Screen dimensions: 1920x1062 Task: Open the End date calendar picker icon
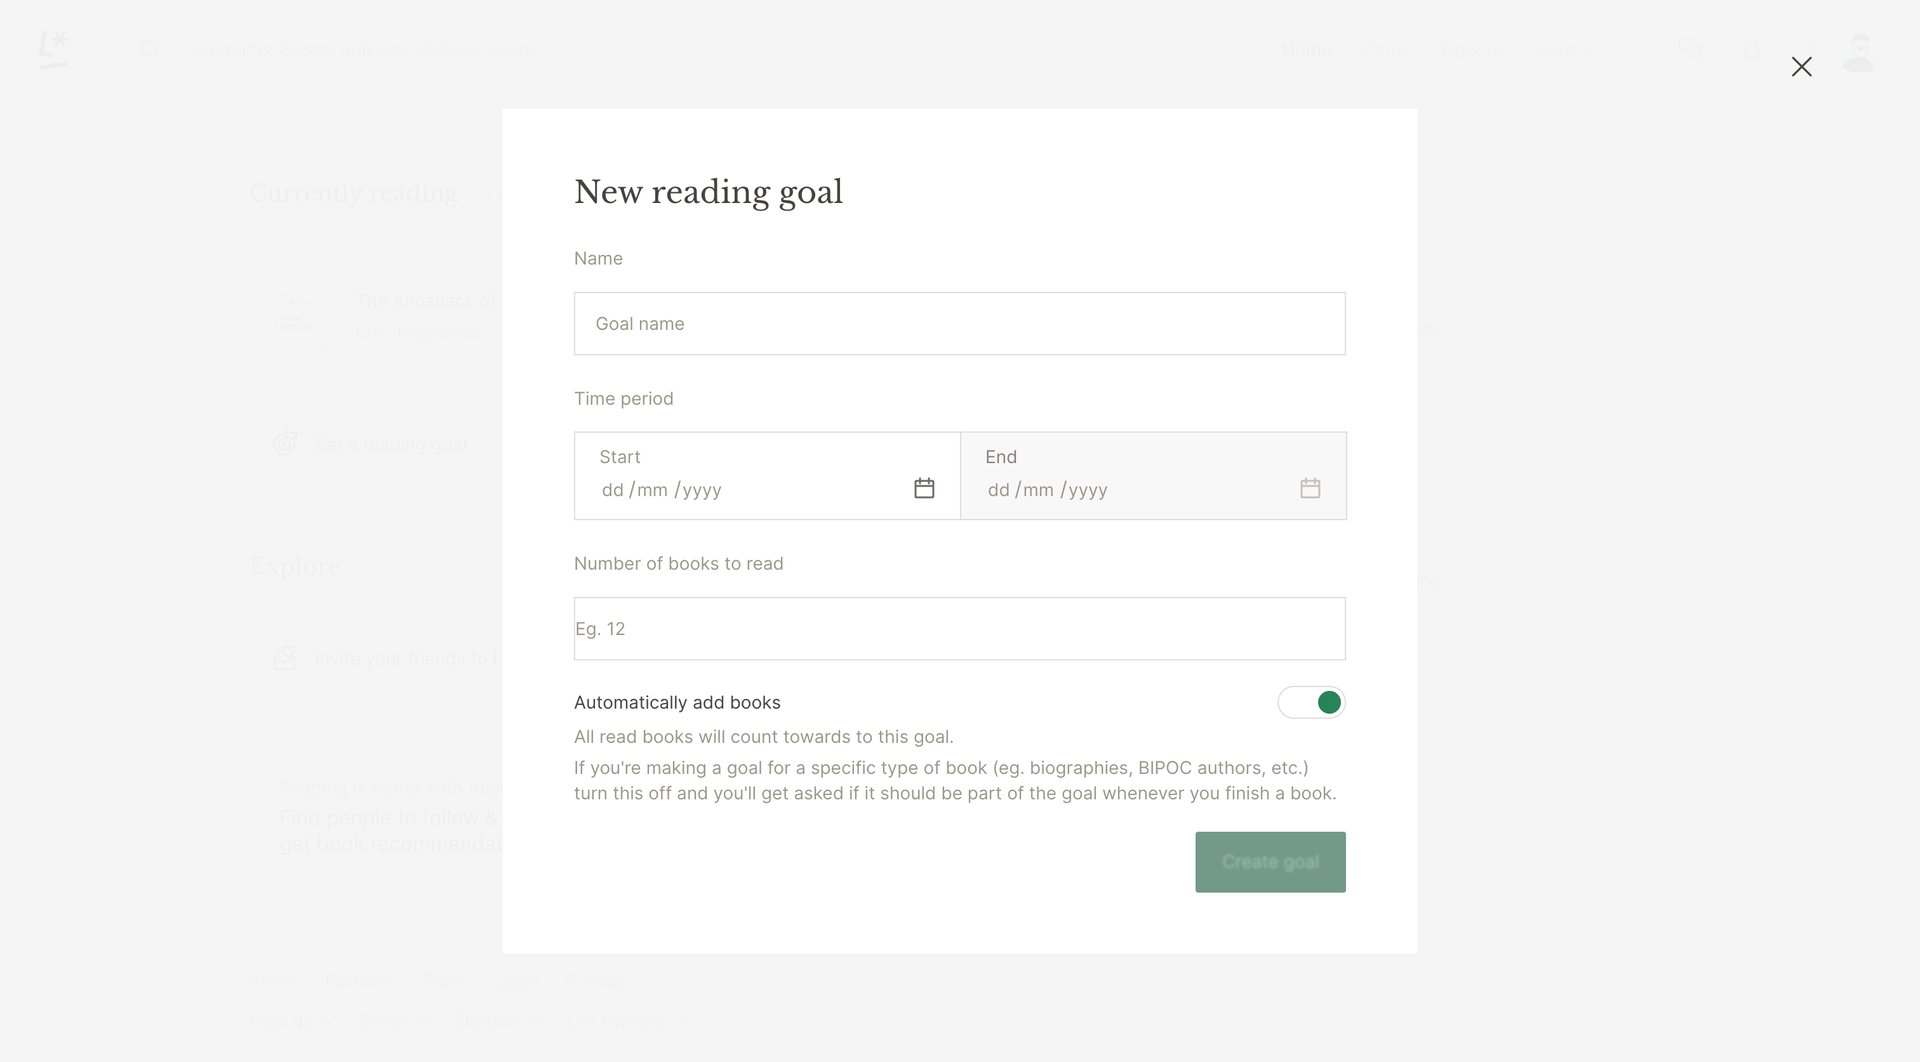click(x=1310, y=488)
